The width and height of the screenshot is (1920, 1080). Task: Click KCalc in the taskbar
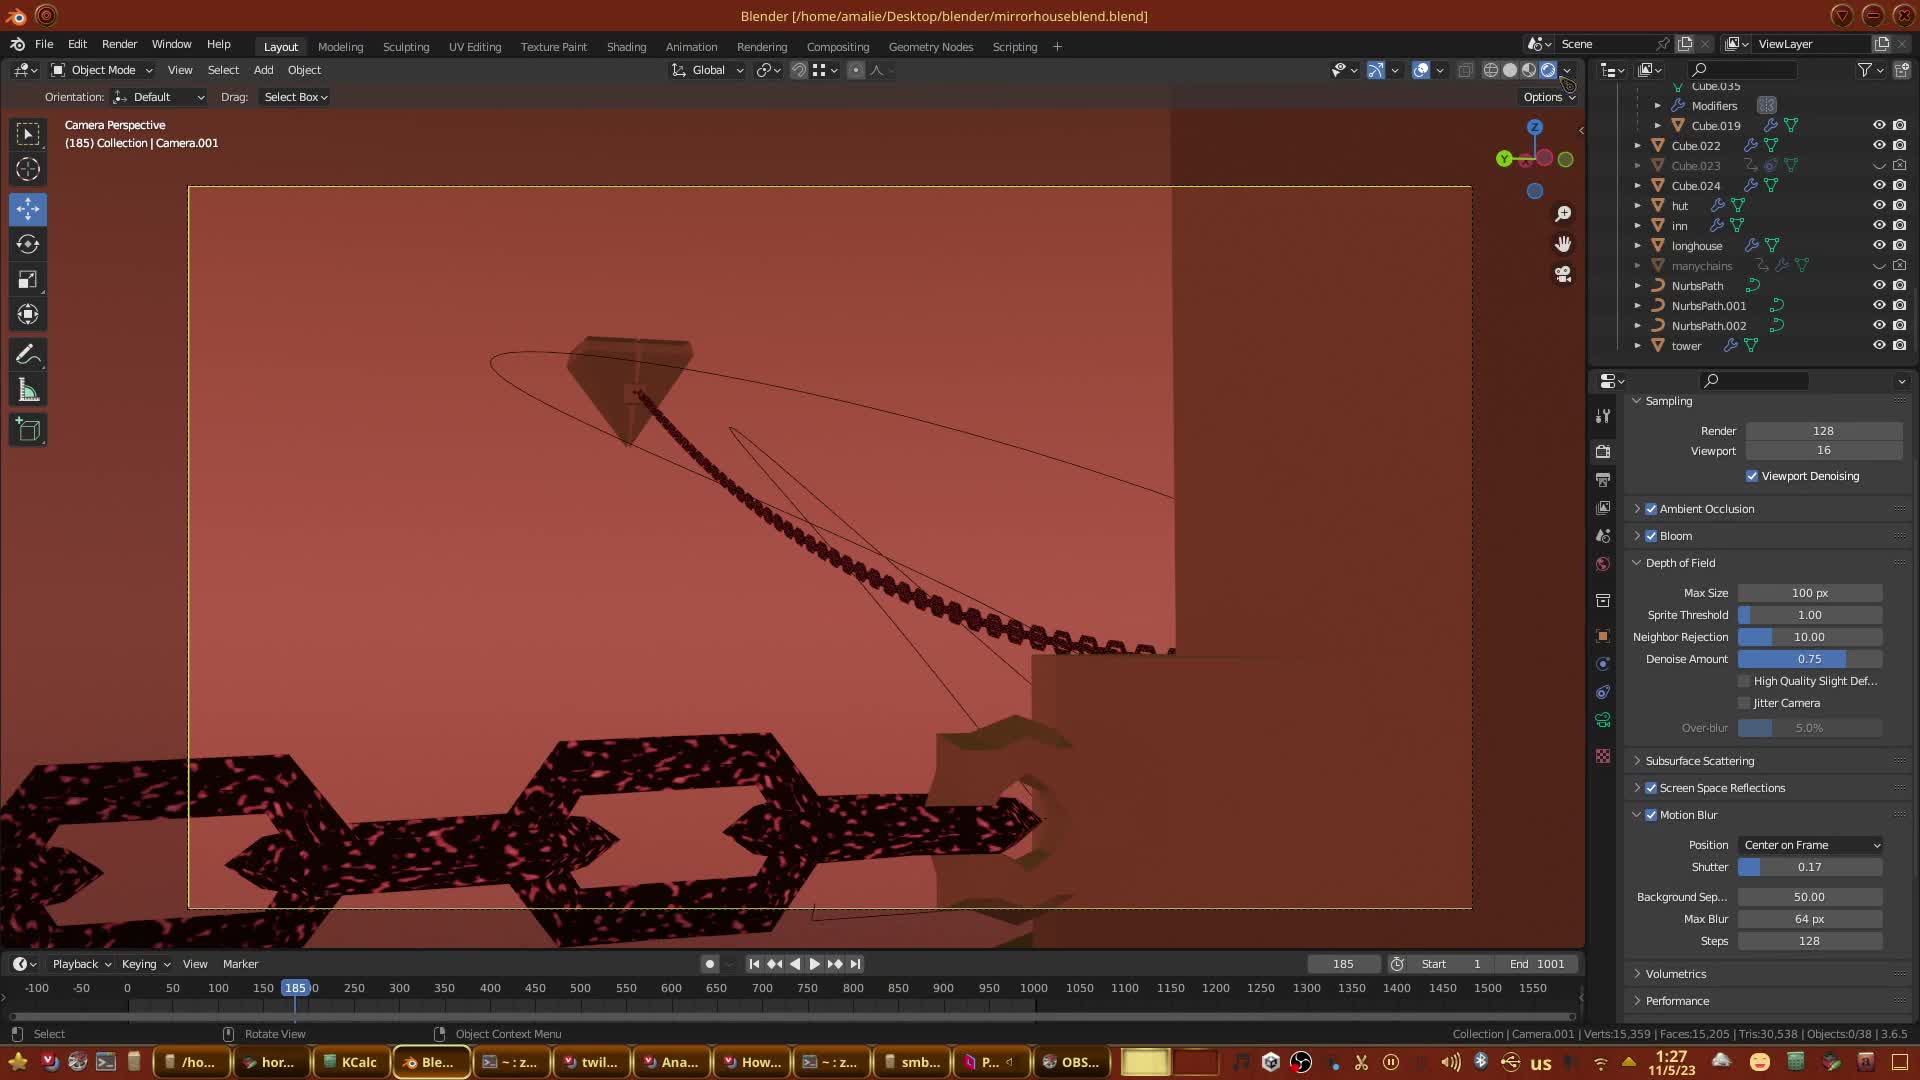(351, 1062)
